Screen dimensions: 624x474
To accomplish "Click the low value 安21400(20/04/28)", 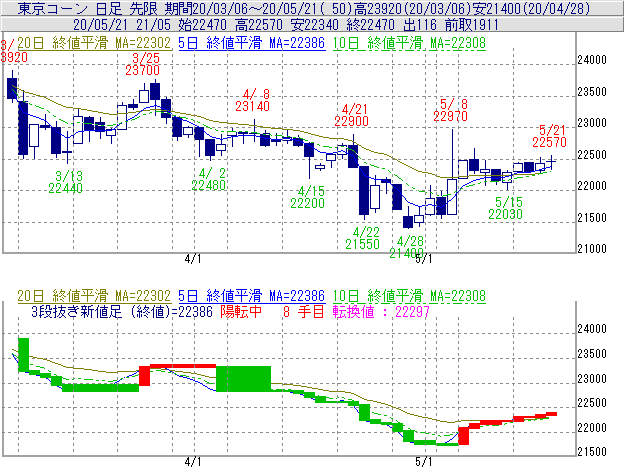I will pyautogui.click(x=532, y=8).
